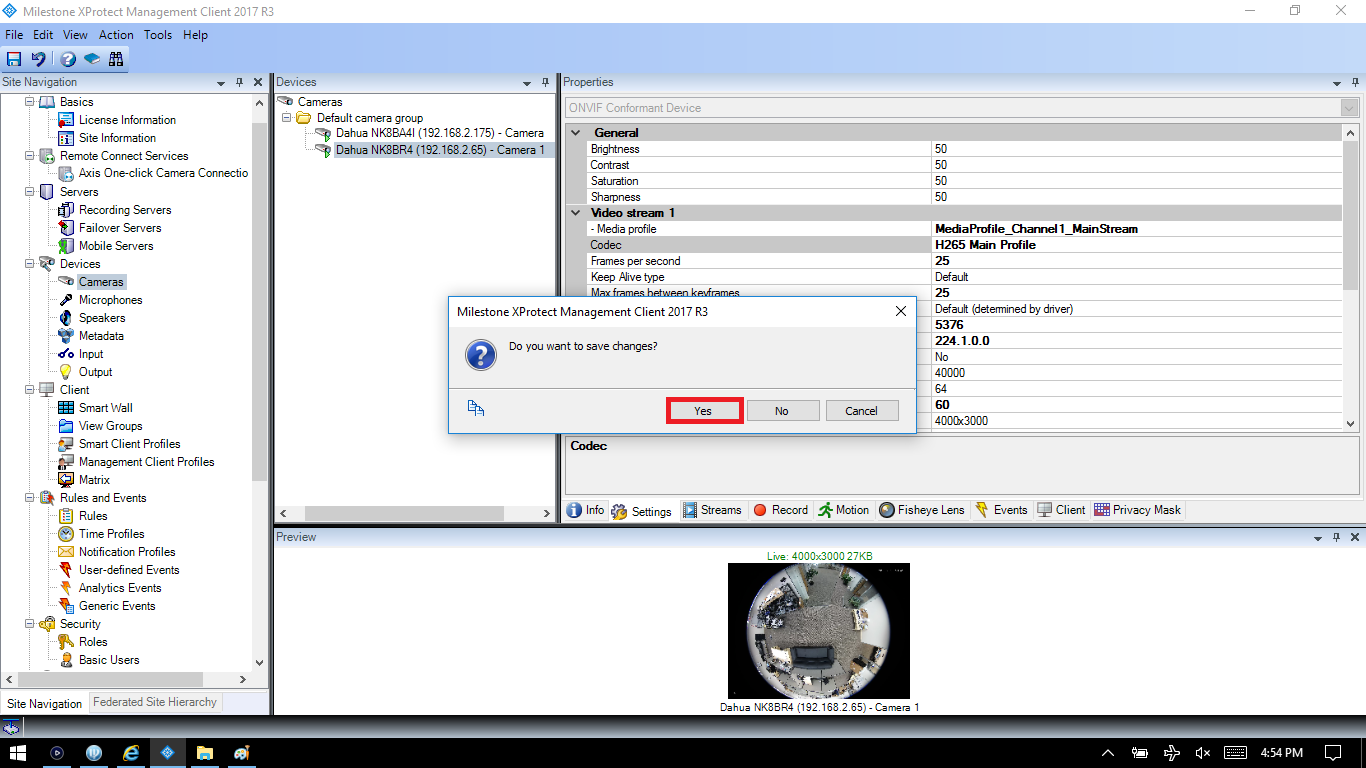The image size is (1366, 768).
Task: Show hidden tray icons chevron
Action: [1108, 752]
